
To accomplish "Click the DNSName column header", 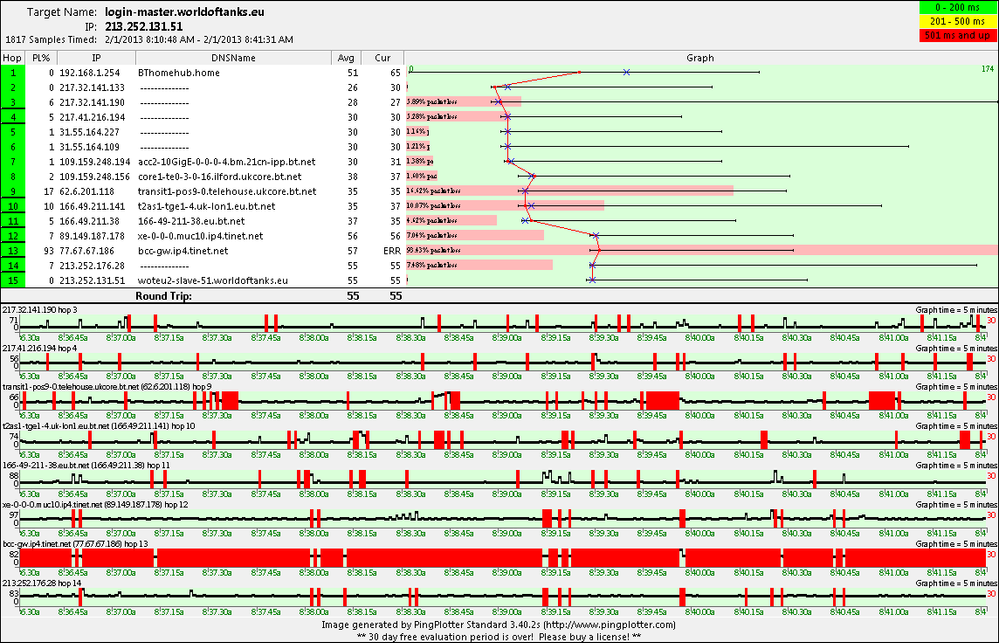I will [233, 58].
